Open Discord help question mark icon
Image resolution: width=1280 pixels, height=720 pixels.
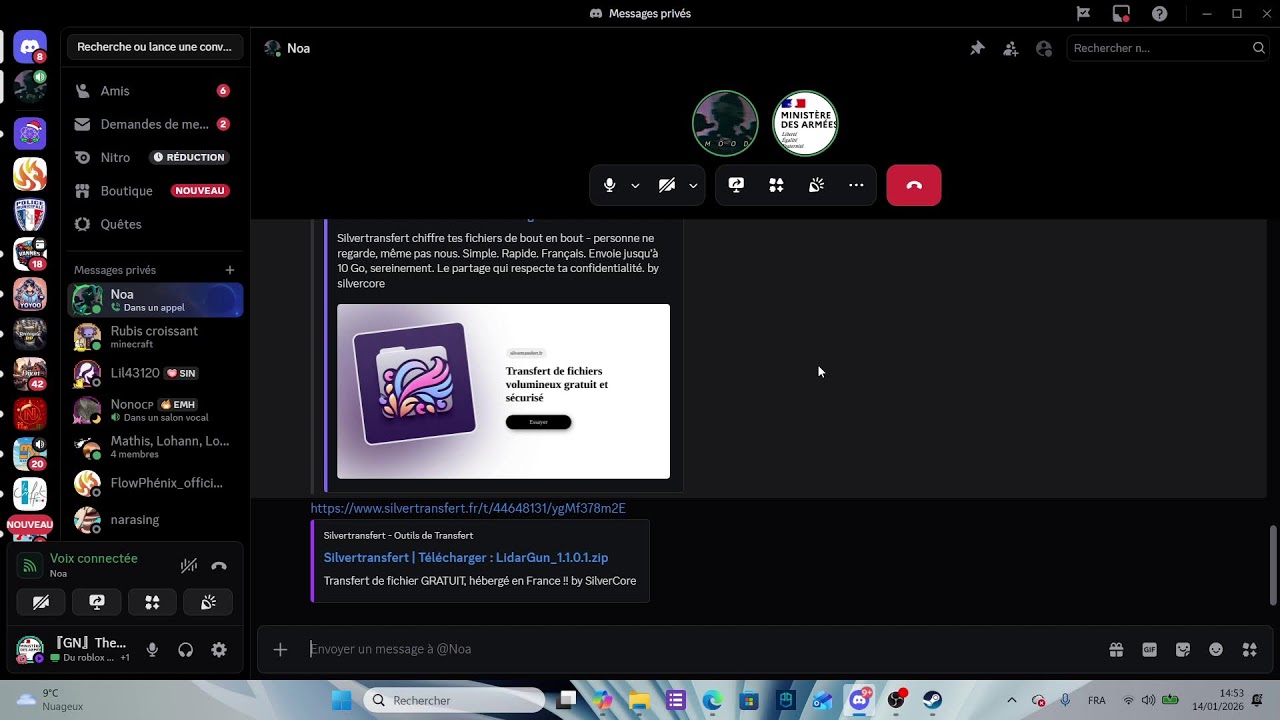click(1159, 13)
